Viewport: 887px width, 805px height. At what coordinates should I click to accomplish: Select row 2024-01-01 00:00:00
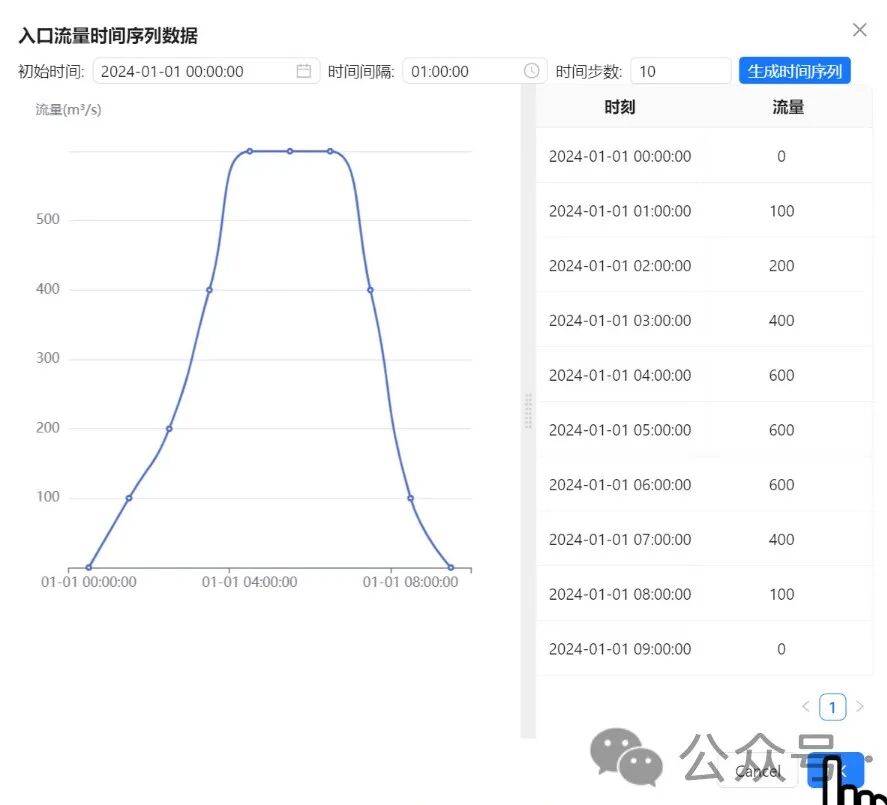tap(704, 156)
